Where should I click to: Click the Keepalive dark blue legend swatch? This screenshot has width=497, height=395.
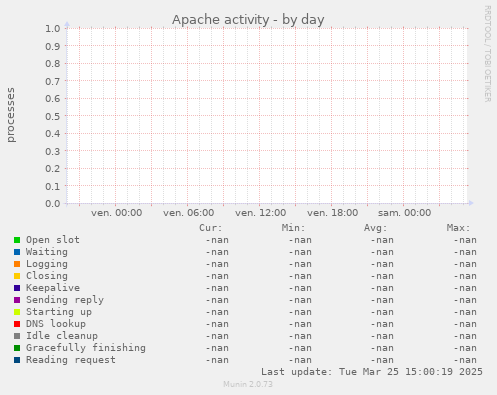[x=17, y=288]
